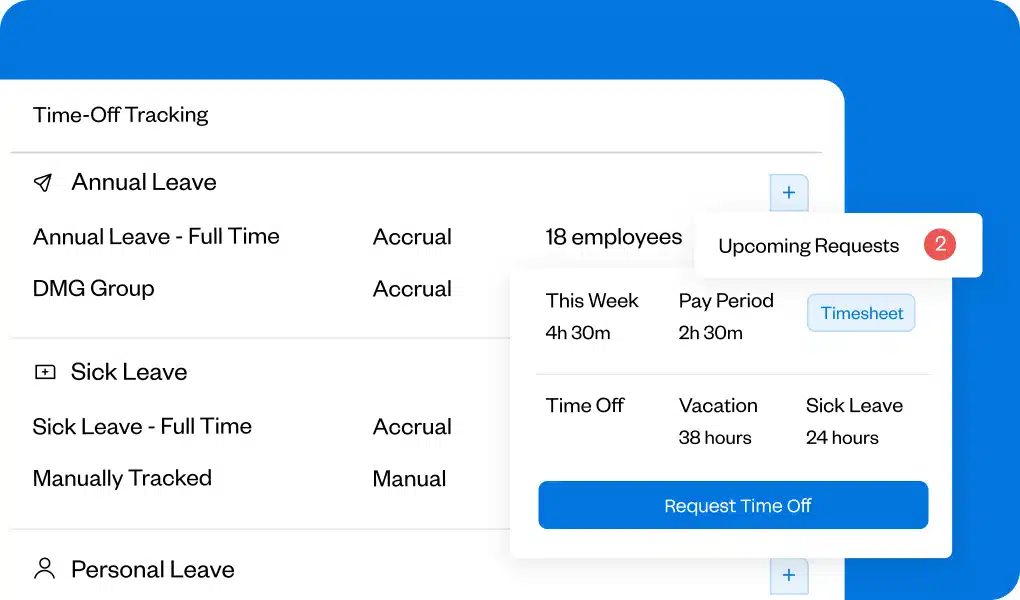Click the 18 employees count for Annual Leave
Screen dimensions: 1020x600
pyautogui.click(x=614, y=237)
